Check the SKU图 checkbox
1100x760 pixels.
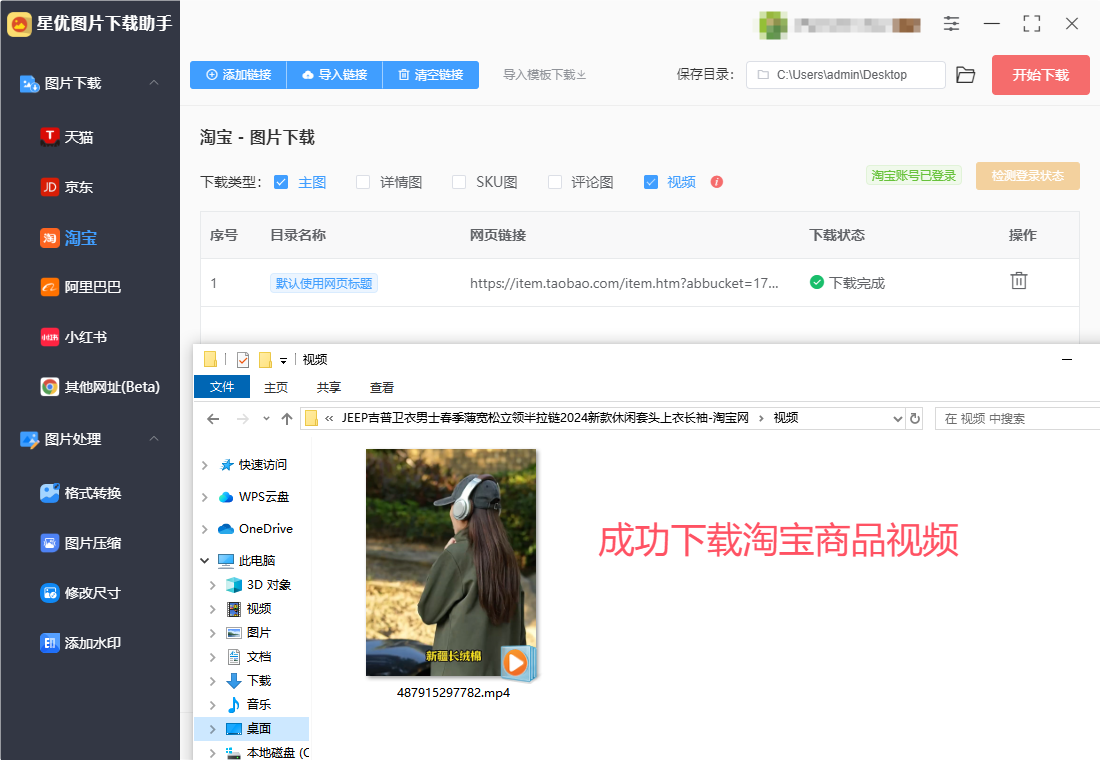(459, 182)
